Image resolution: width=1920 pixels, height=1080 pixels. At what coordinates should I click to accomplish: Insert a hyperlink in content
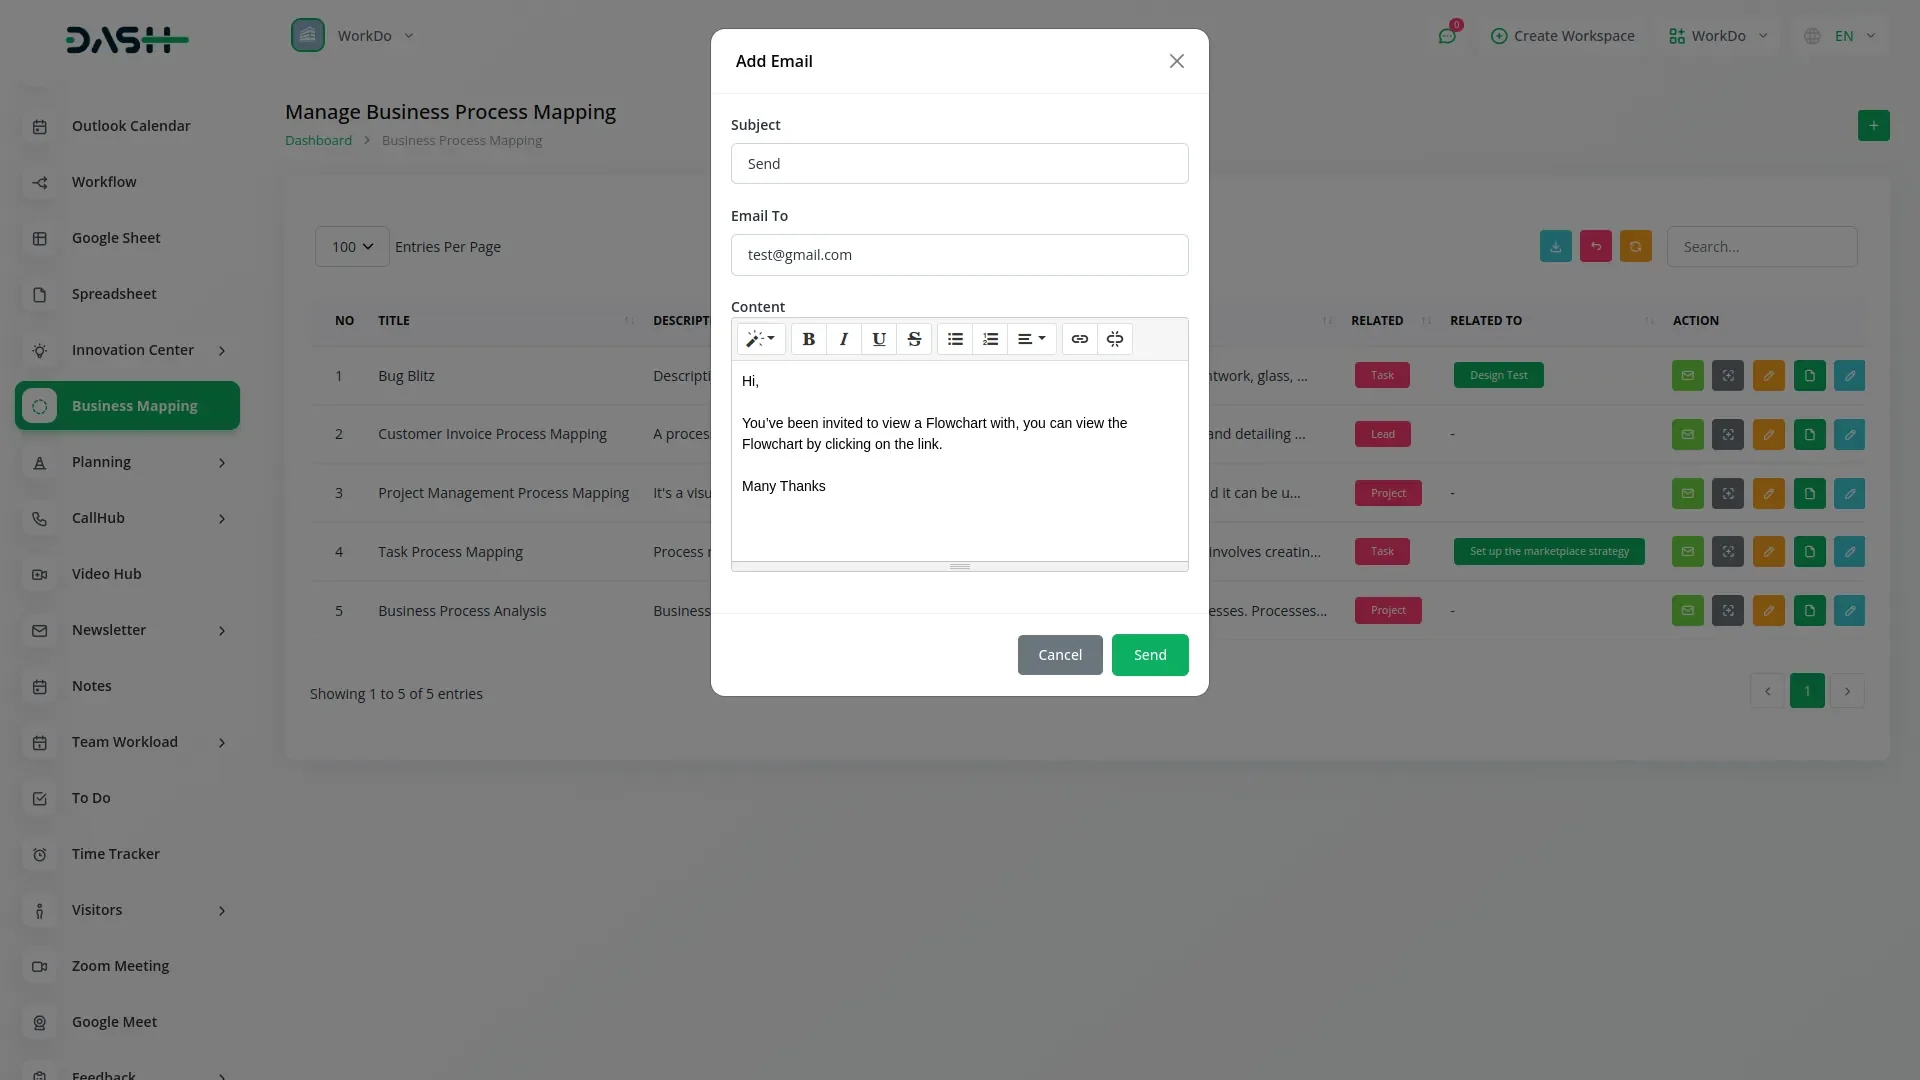pyautogui.click(x=1079, y=339)
